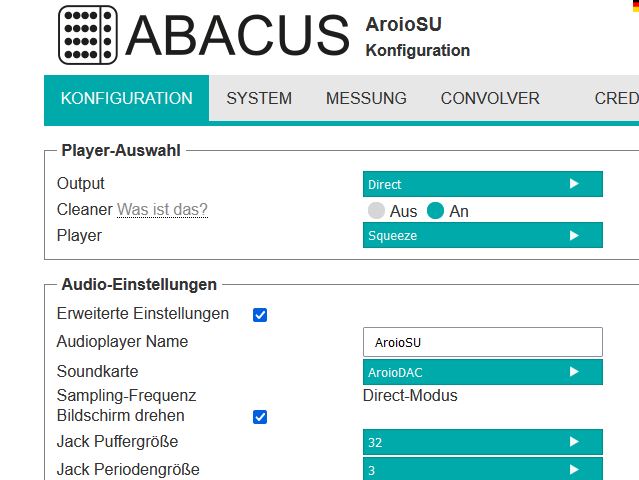Image resolution: width=639 pixels, height=480 pixels.
Task: Toggle the Erweiterte Einstellungen checkbox
Action: click(260, 314)
